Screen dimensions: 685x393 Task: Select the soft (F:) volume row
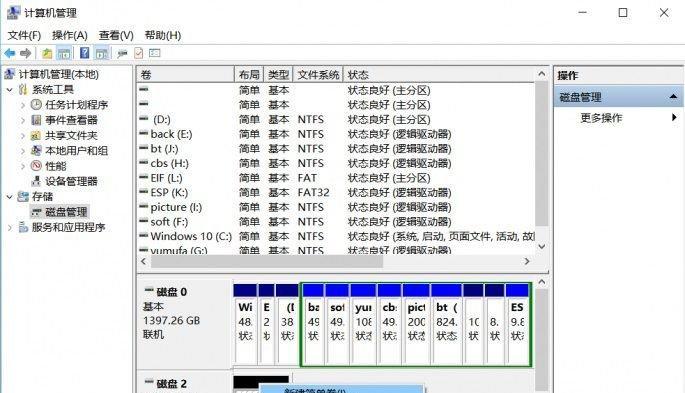click(x=336, y=222)
